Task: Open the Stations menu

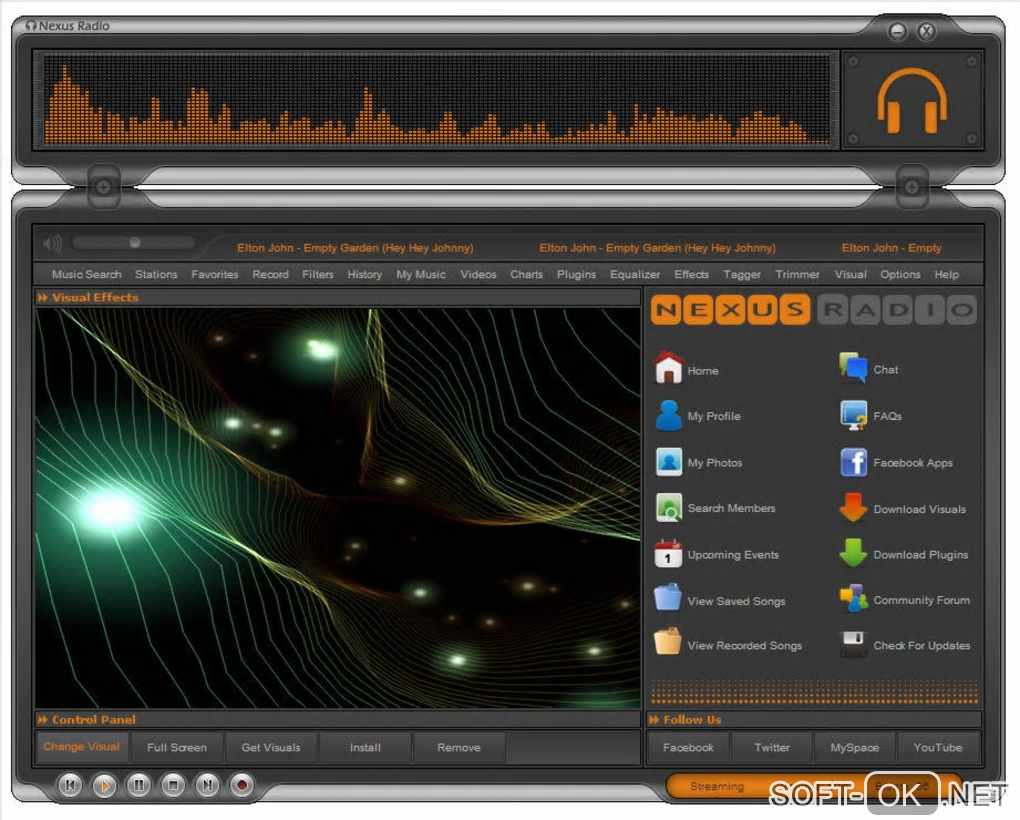Action: (x=156, y=274)
